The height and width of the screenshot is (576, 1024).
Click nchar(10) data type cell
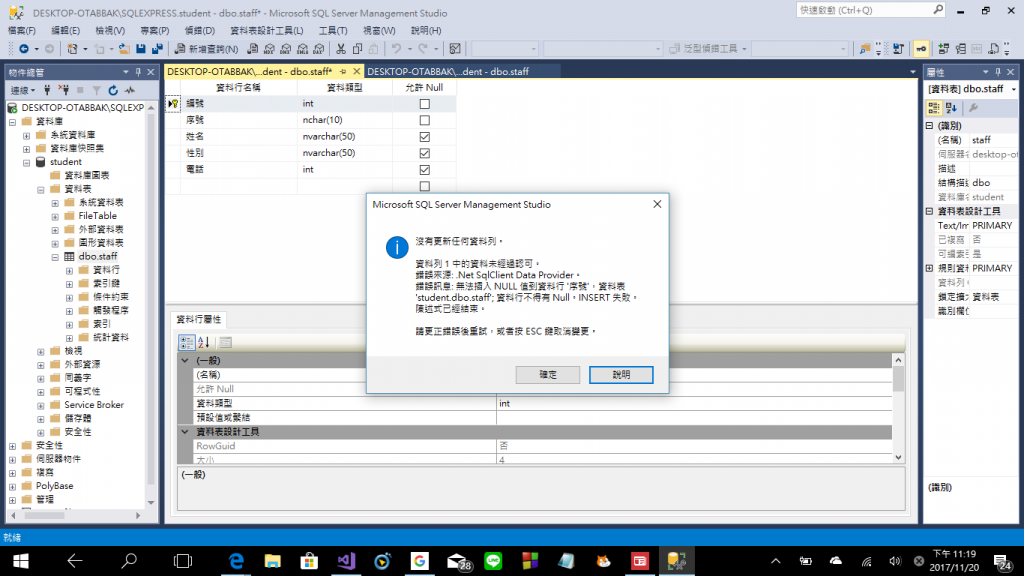coord(345,120)
